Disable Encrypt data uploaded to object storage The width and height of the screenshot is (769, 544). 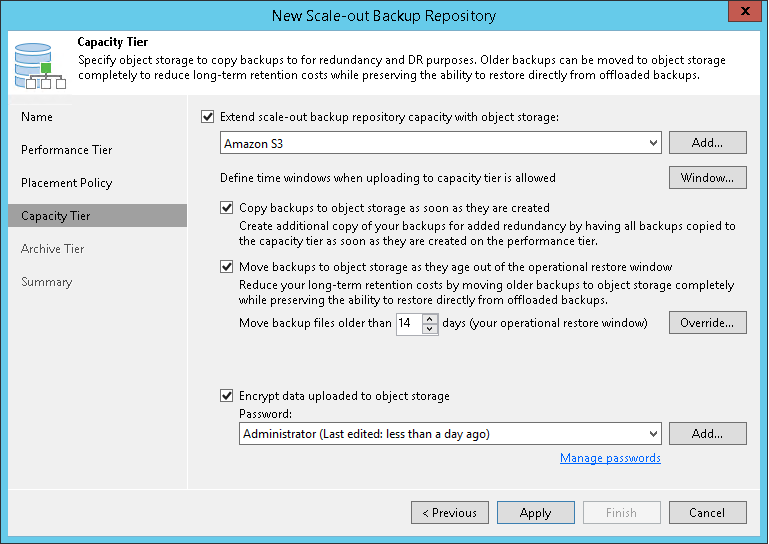point(226,396)
